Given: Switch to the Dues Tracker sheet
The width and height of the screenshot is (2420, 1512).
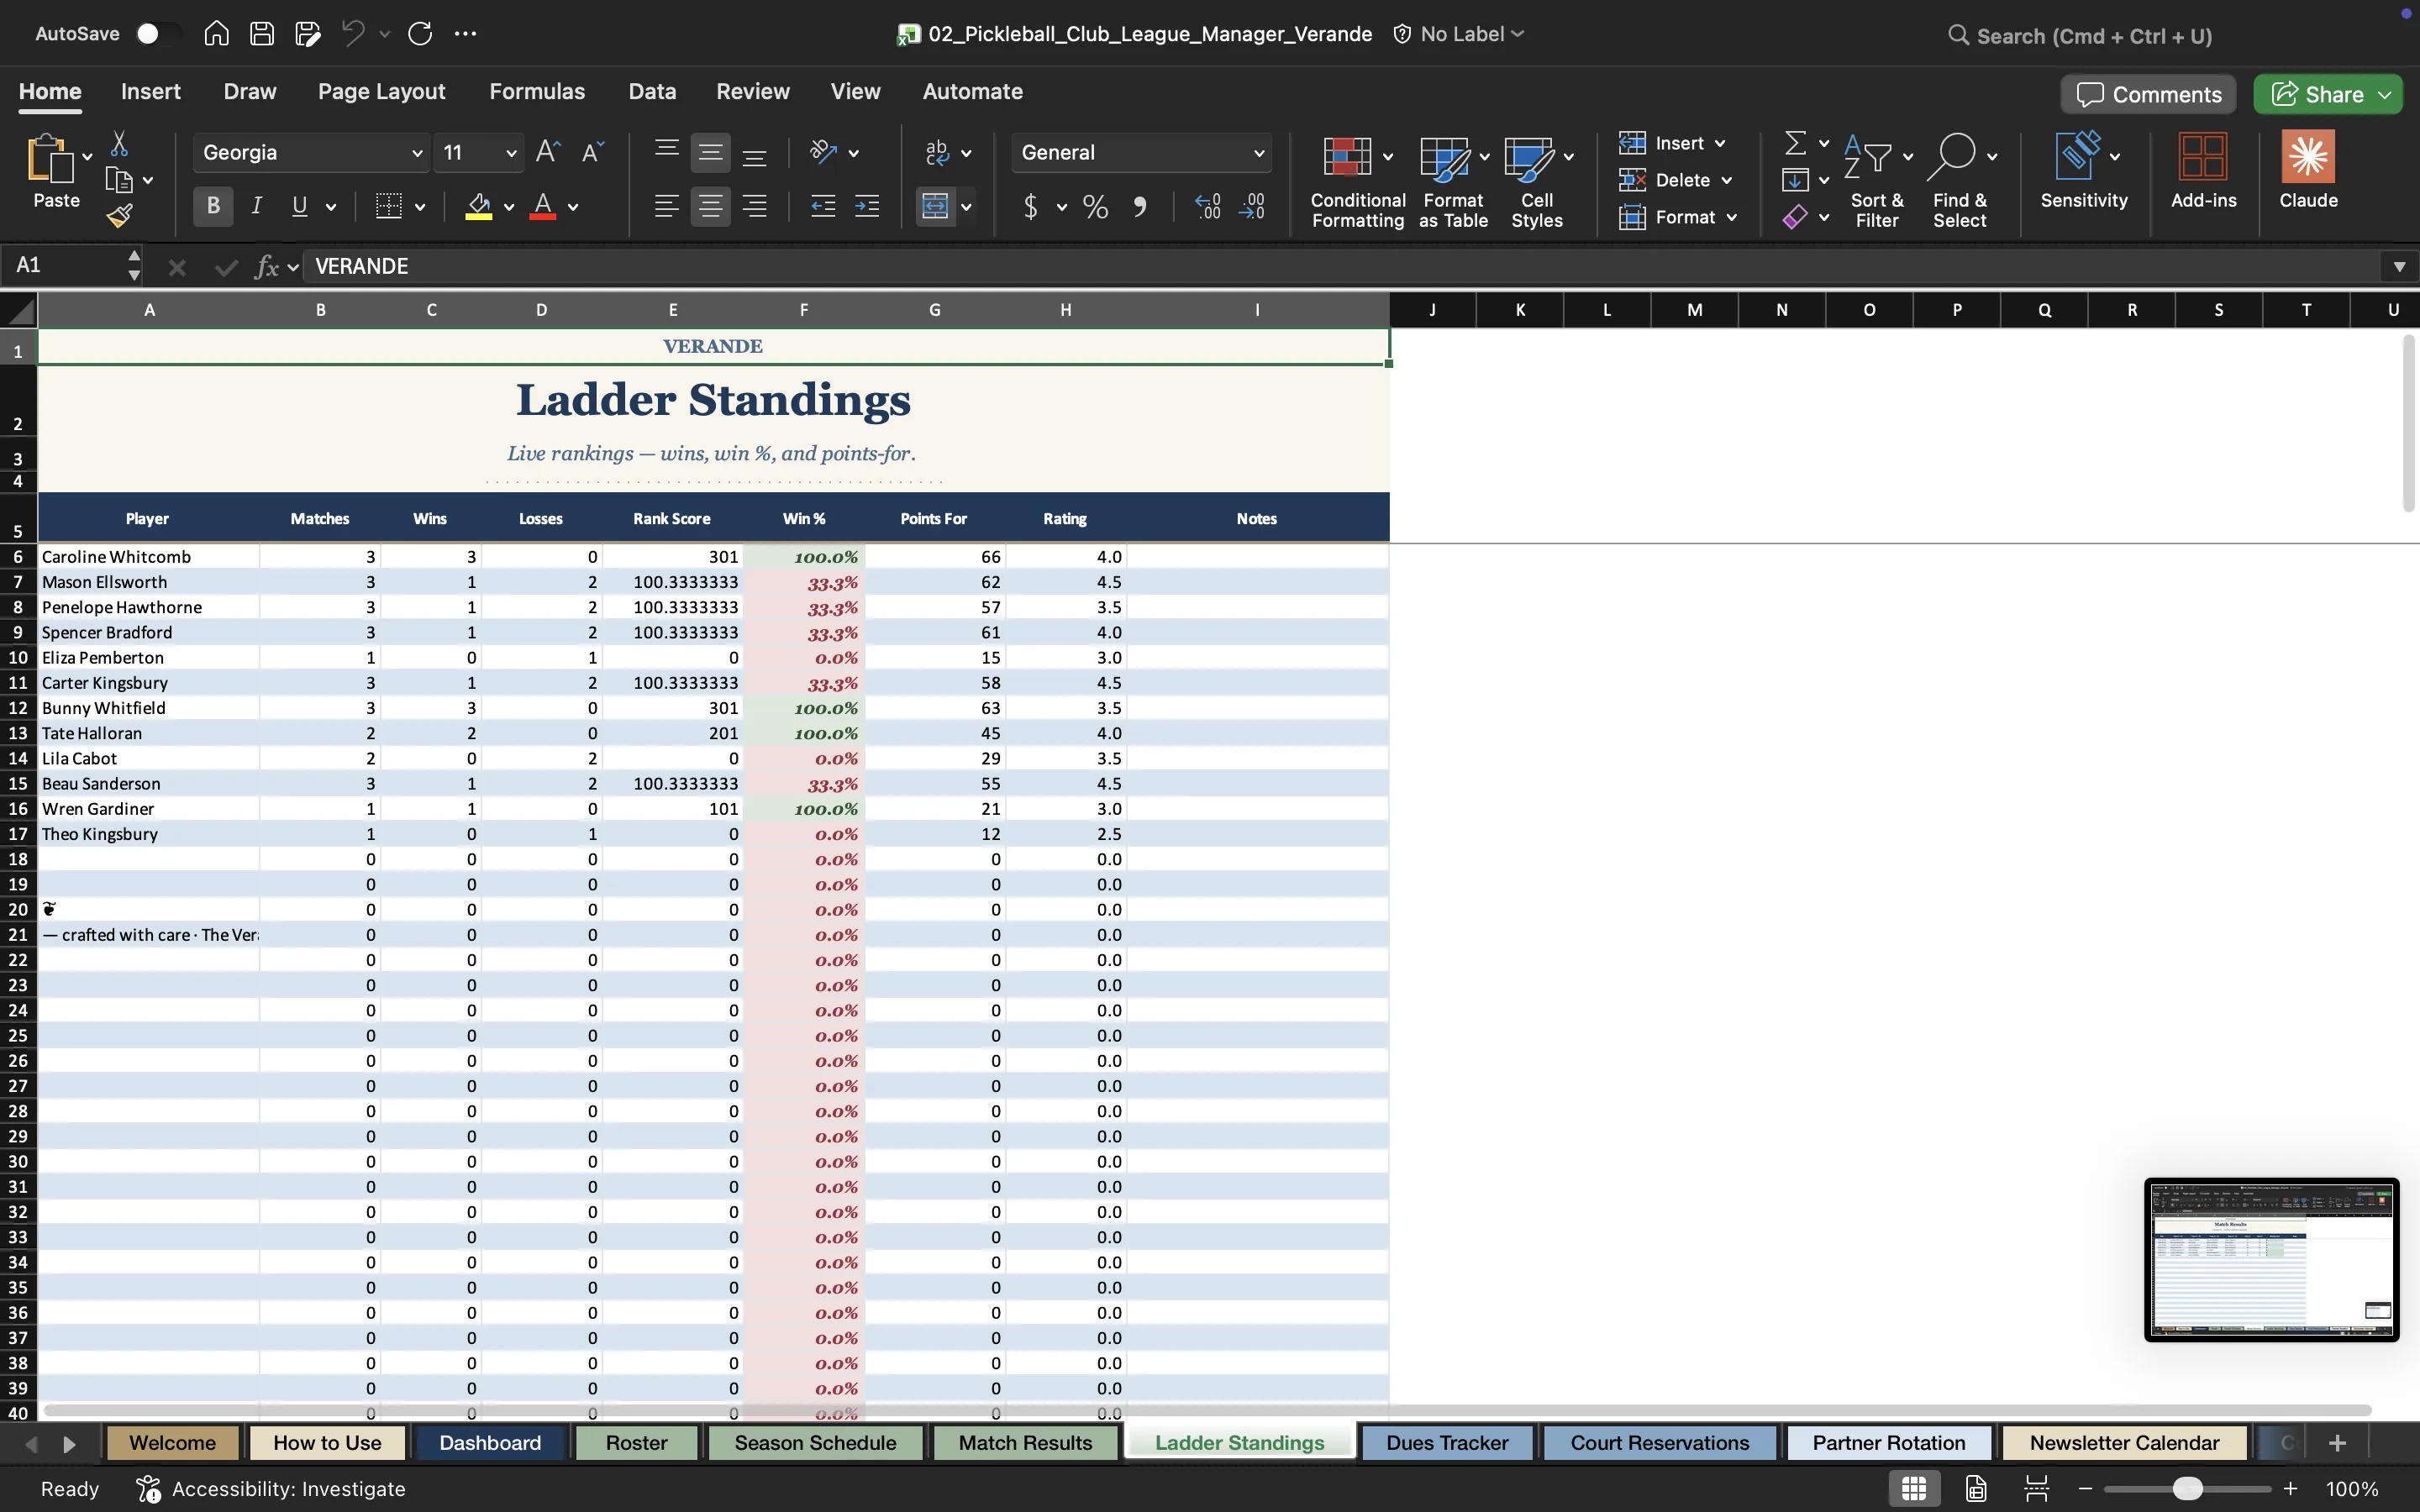Looking at the screenshot, I should pyautogui.click(x=1447, y=1442).
